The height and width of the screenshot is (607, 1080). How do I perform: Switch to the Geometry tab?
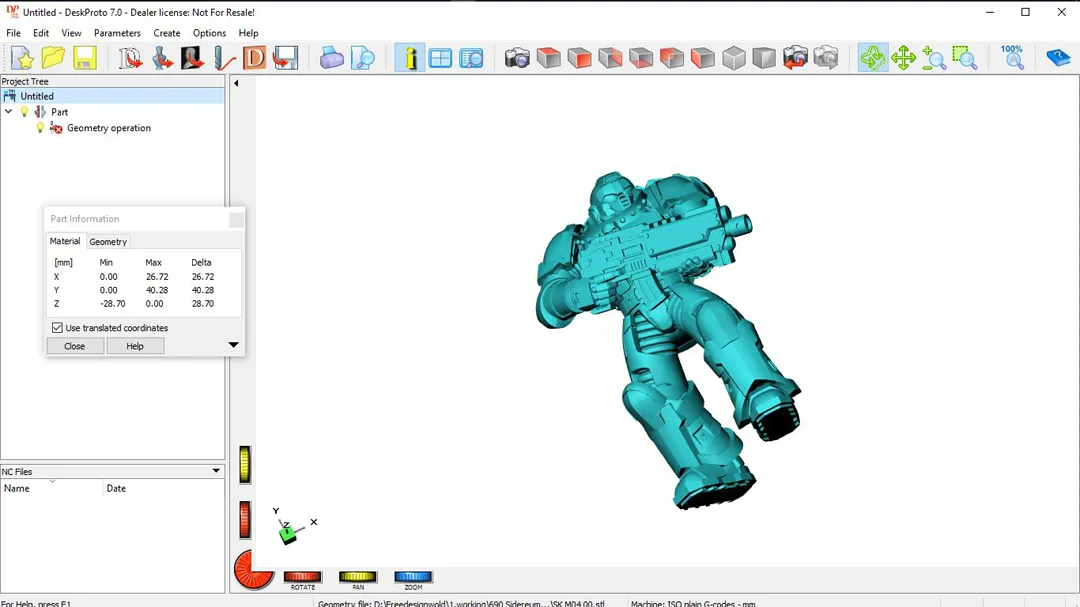point(108,242)
